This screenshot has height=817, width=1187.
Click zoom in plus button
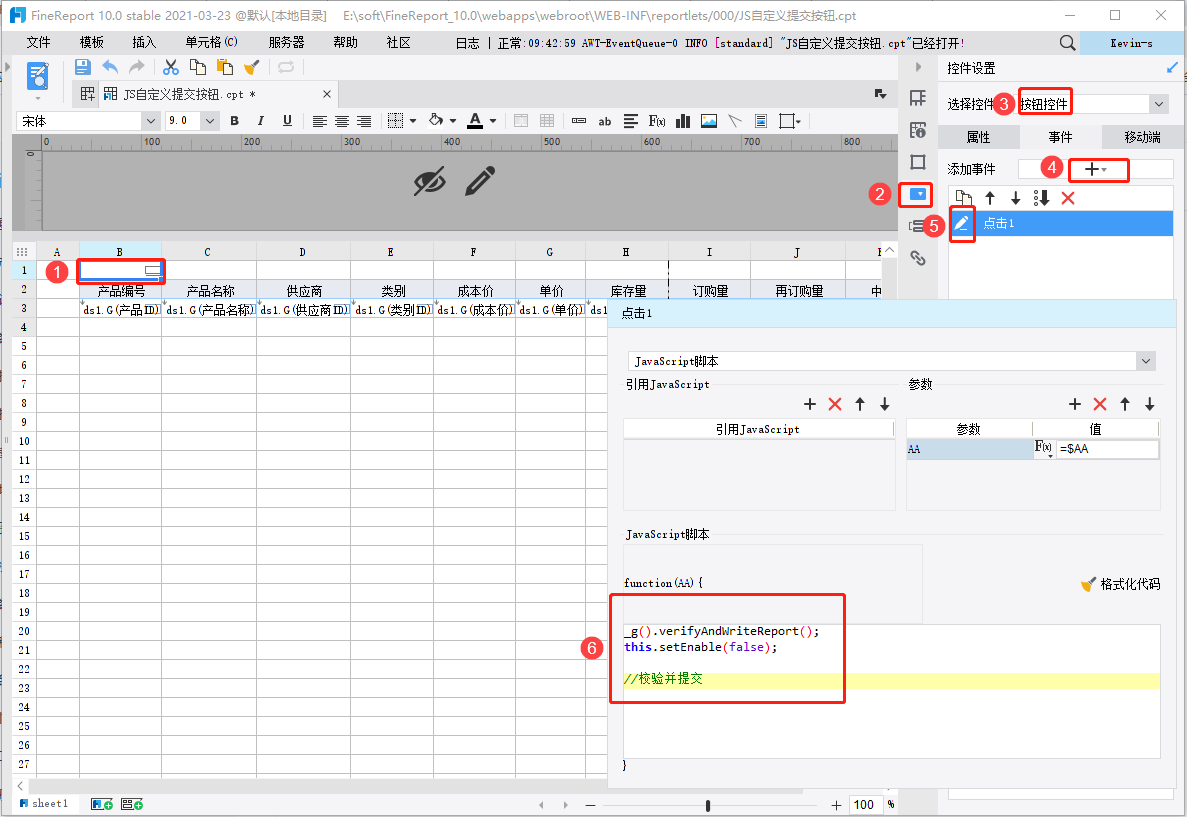point(836,805)
